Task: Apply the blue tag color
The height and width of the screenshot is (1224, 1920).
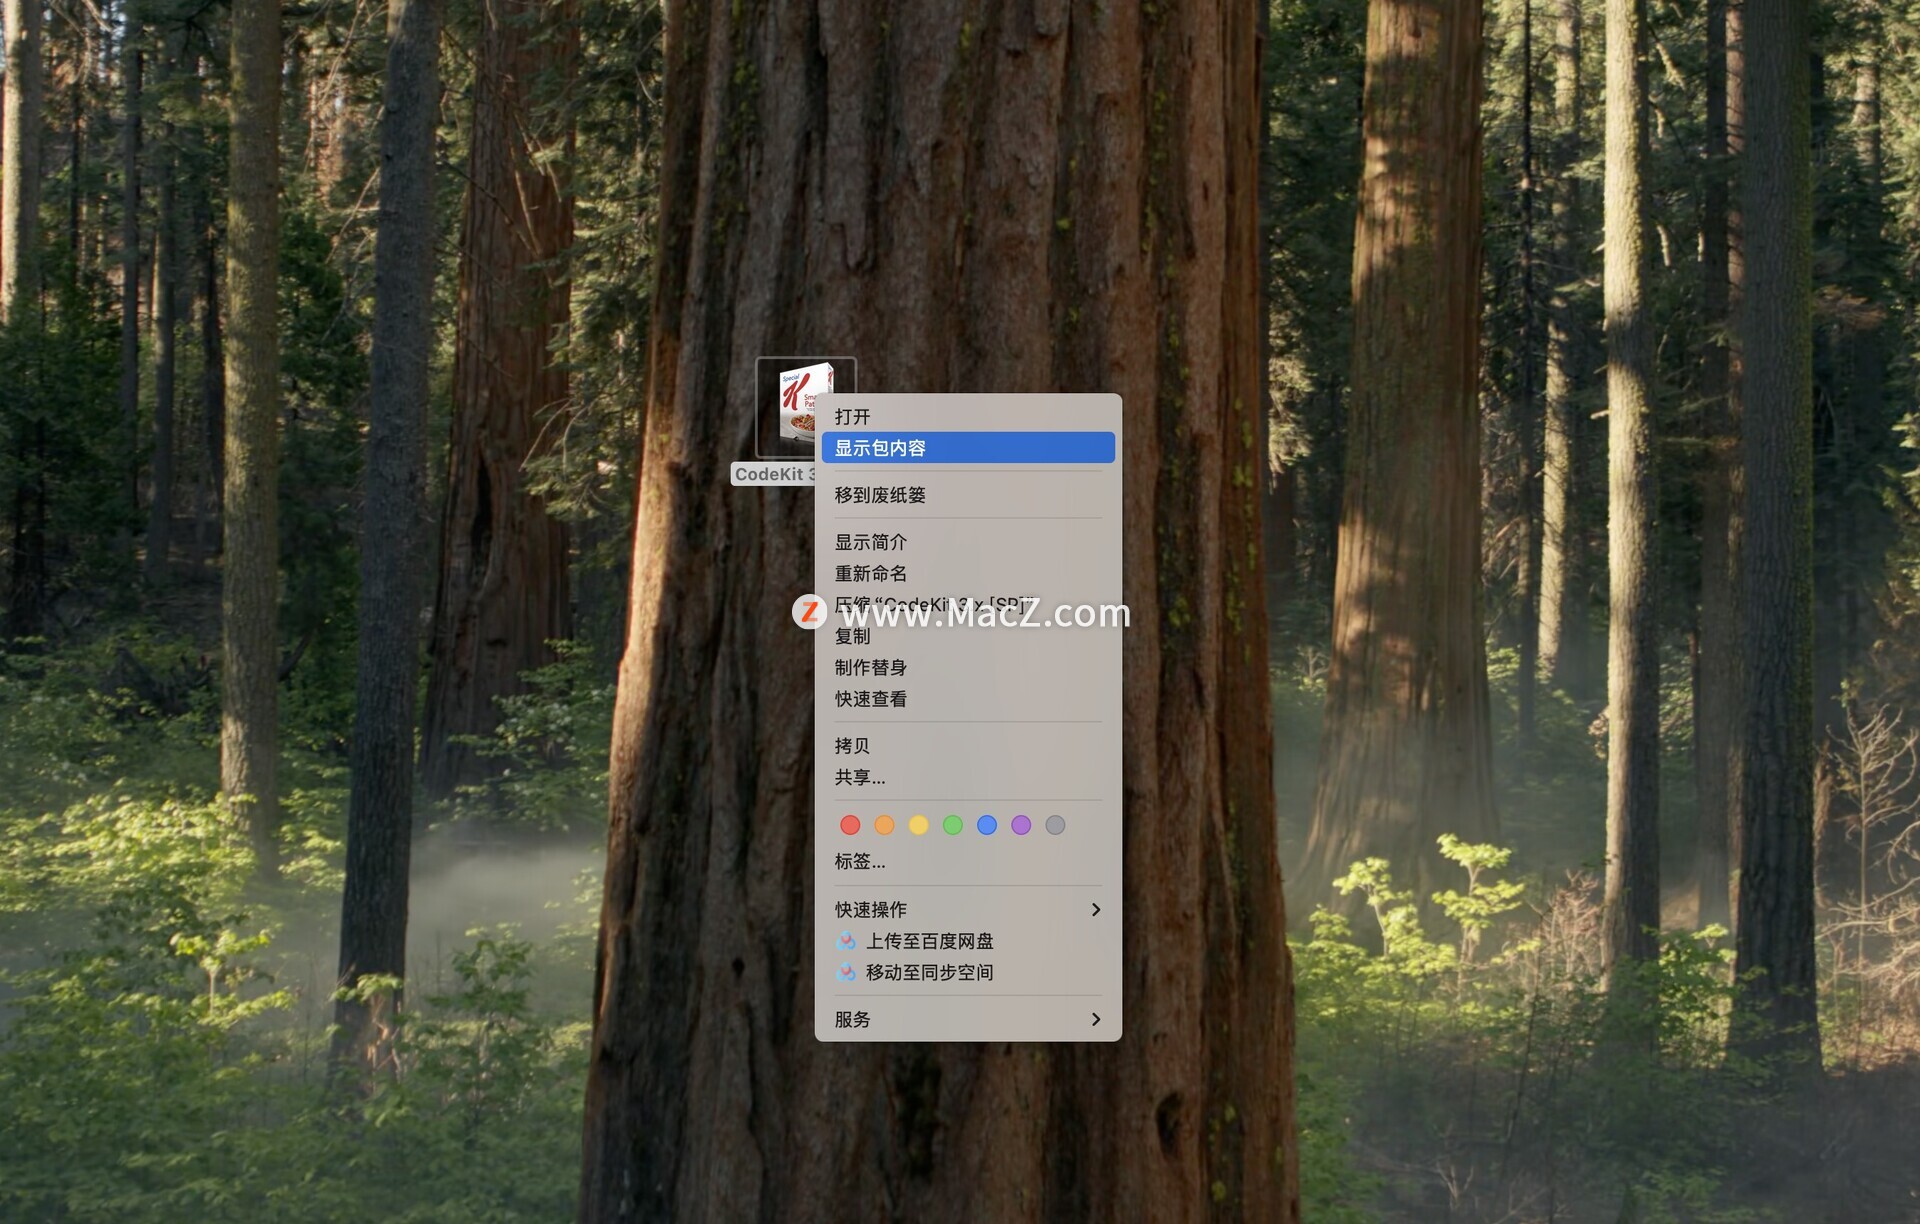Action: click(987, 825)
